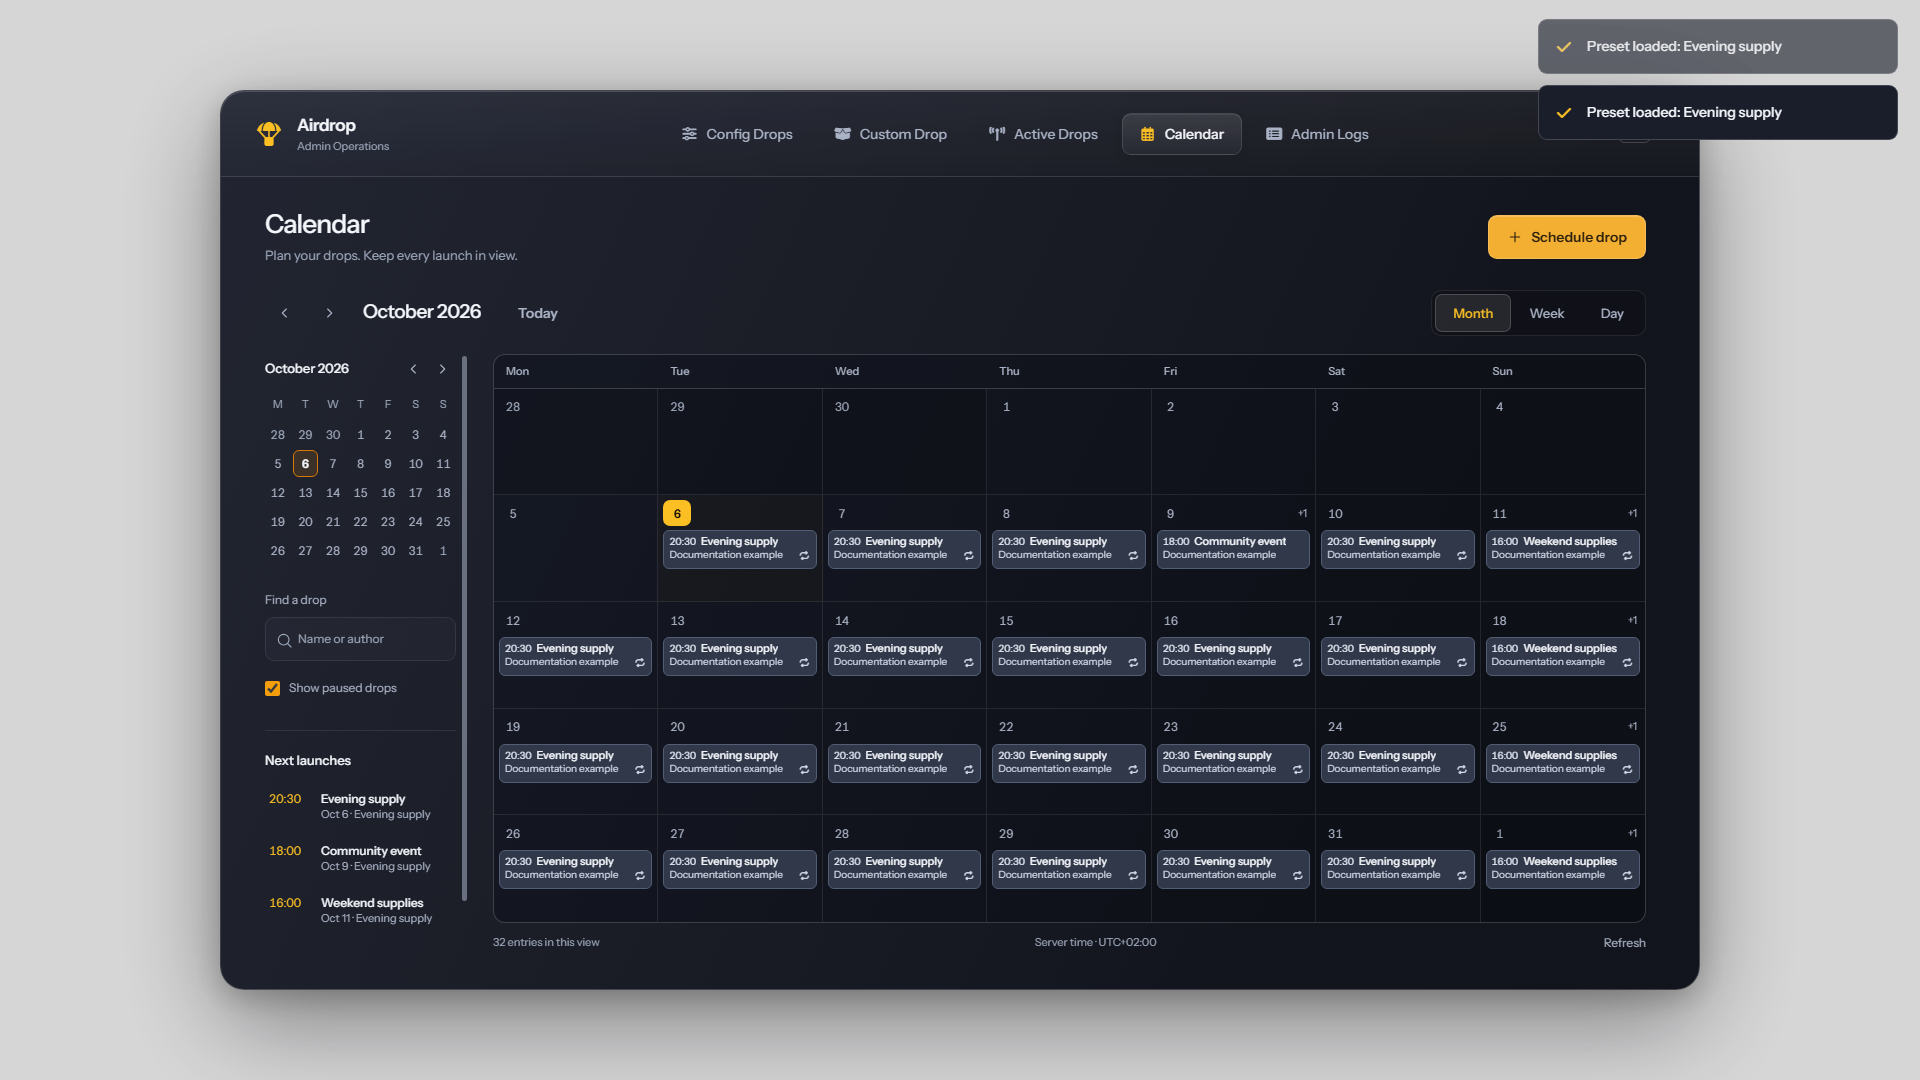Open the Active Drops tab
Screen dimensions: 1920x1080
pyautogui.click(x=1043, y=134)
